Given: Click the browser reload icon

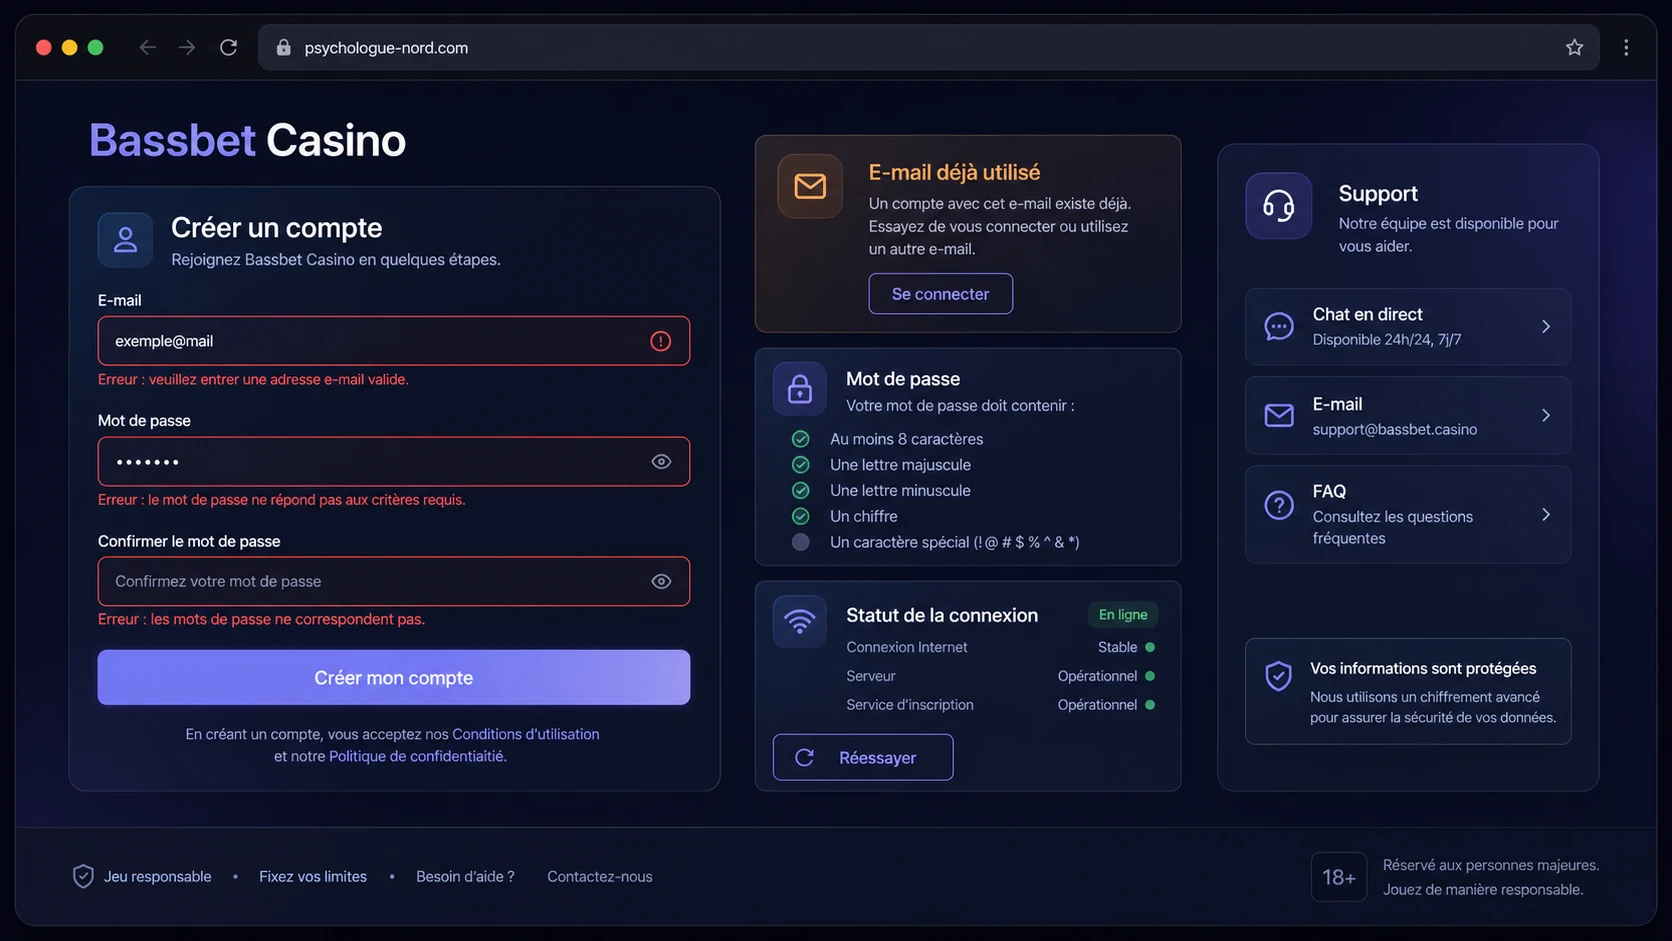Looking at the screenshot, I should coord(228,47).
